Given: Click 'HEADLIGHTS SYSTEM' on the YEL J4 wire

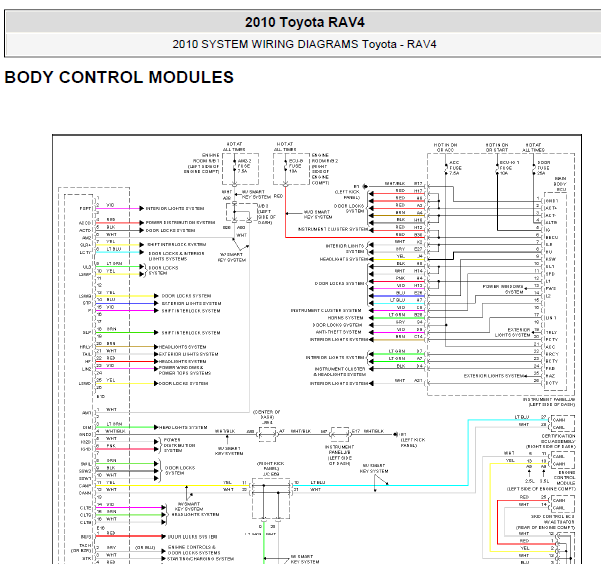Looking at the screenshot, I should [x=344, y=260].
